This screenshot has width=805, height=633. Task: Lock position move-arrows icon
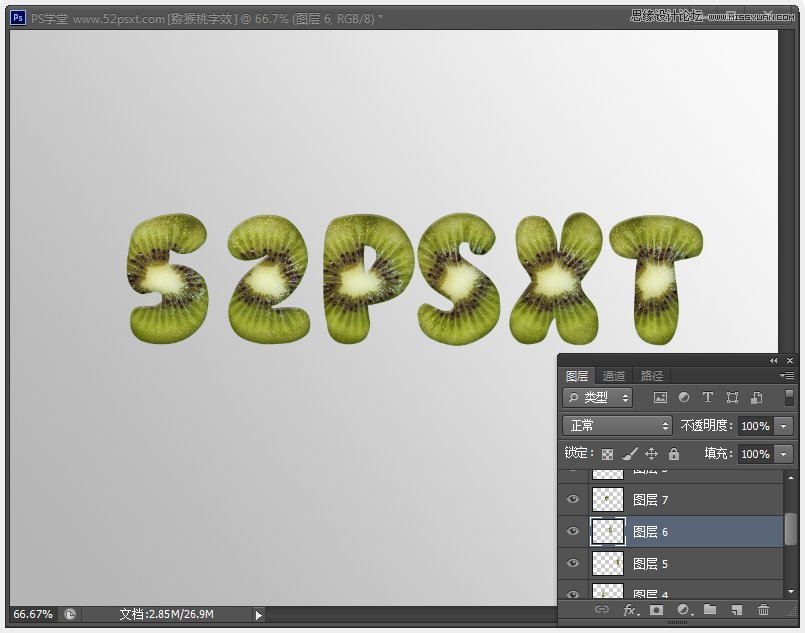[651, 454]
